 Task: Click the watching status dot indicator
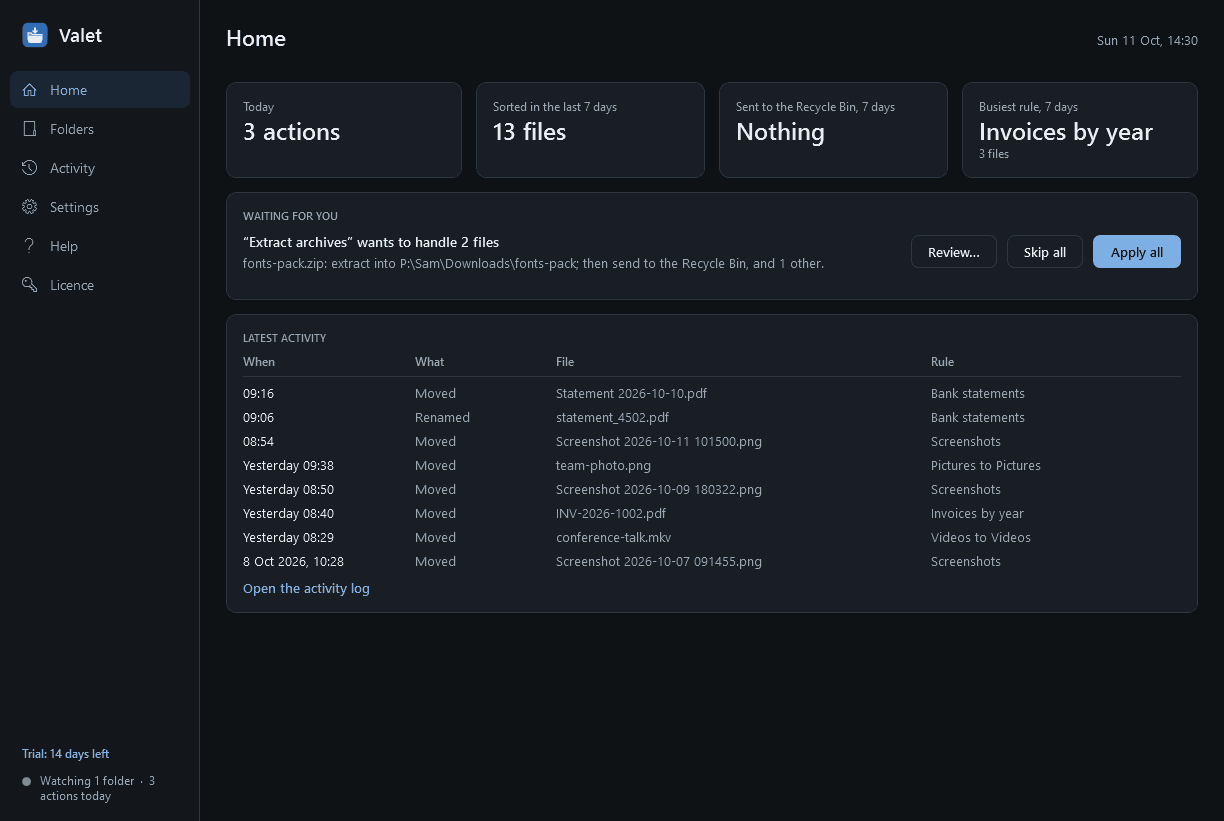pyautogui.click(x=27, y=781)
